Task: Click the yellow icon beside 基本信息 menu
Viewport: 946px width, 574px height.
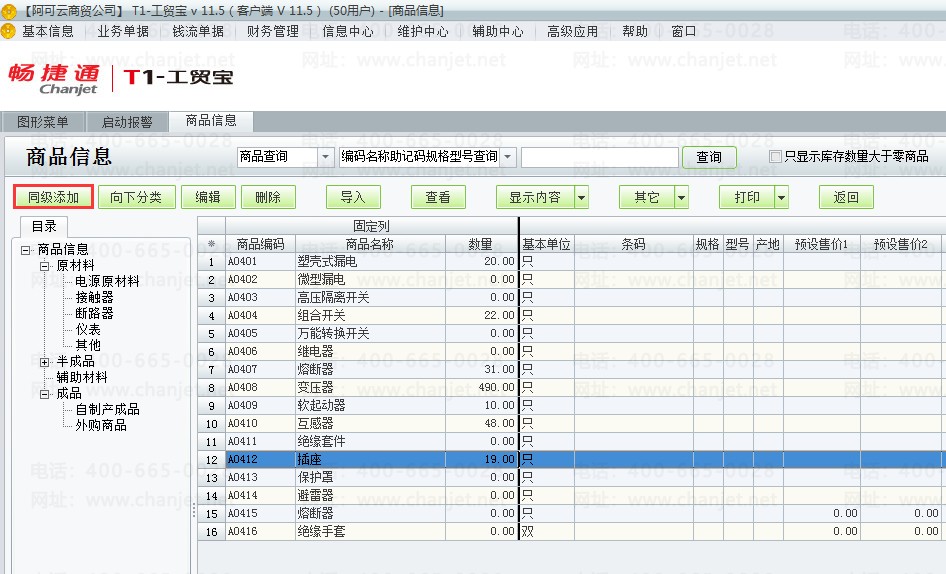Action: [8, 31]
